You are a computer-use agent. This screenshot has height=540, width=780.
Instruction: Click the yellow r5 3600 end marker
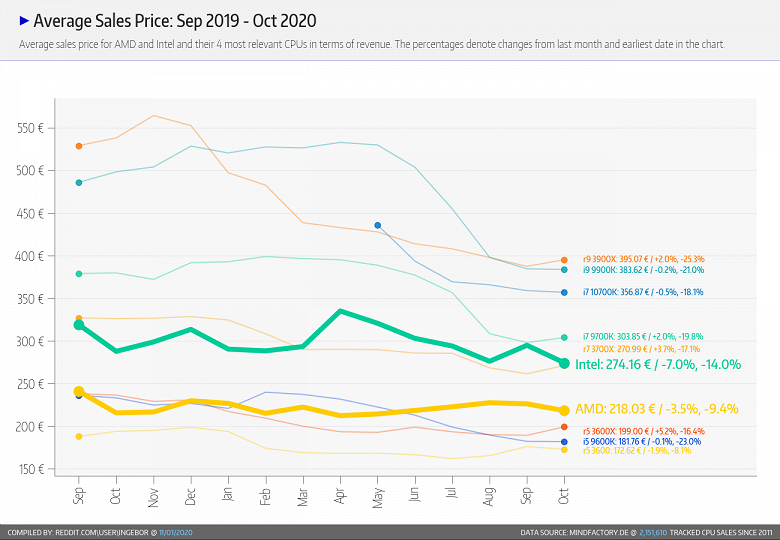[x=564, y=450]
